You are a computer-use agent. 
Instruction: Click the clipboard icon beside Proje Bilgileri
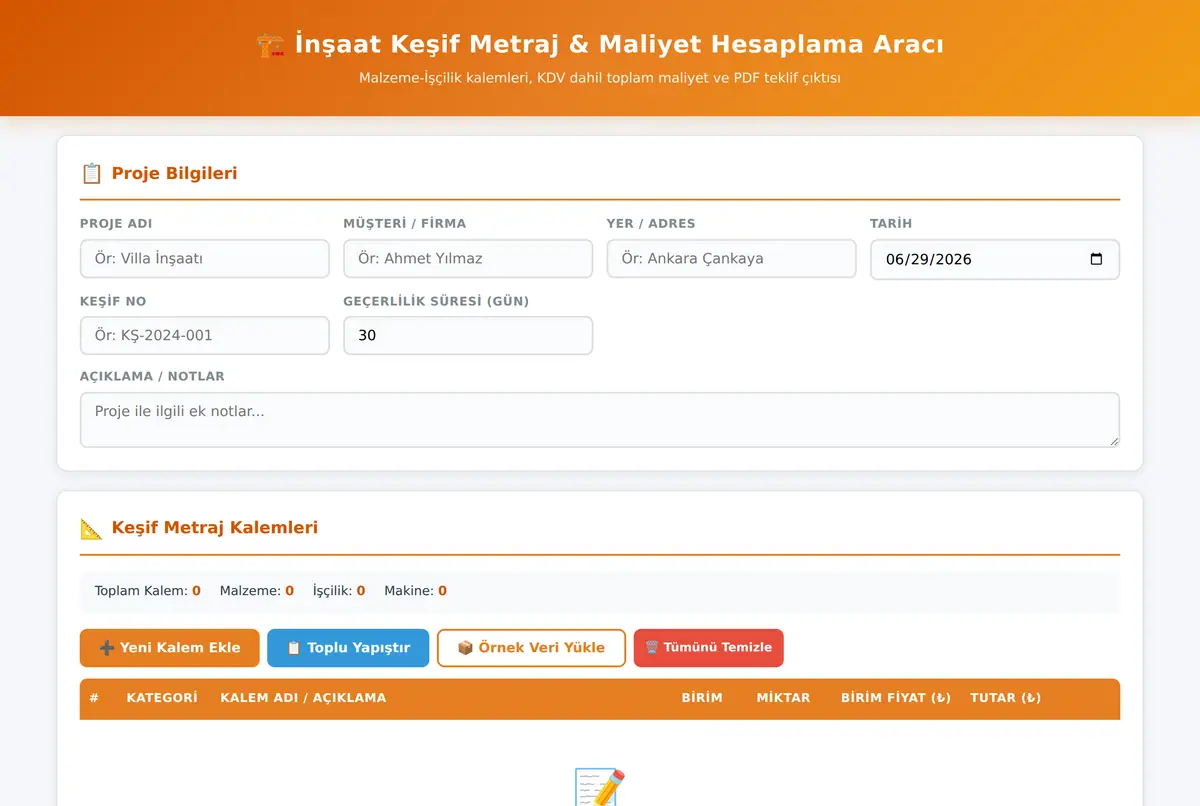point(91,173)
